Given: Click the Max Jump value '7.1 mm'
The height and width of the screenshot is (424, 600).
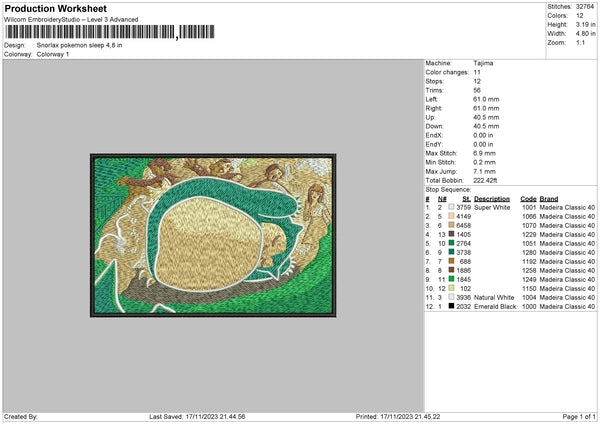Looking at the screenshot, I should (484, 171).
